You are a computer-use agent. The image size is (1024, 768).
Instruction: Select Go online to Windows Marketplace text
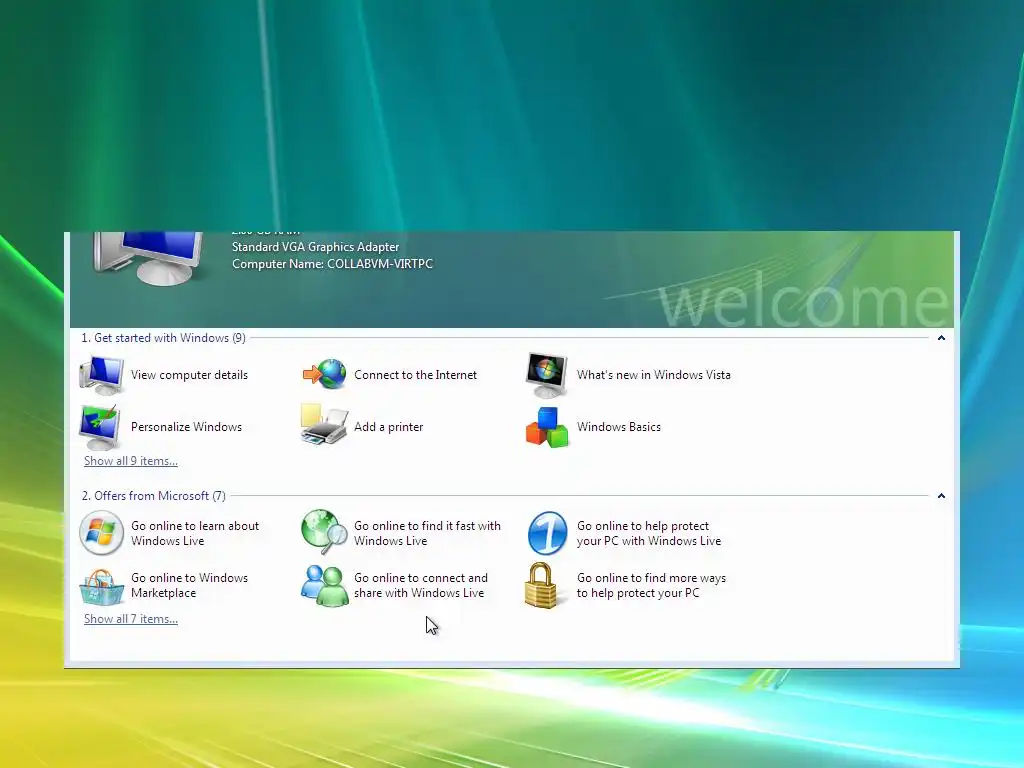pos(189,586)
